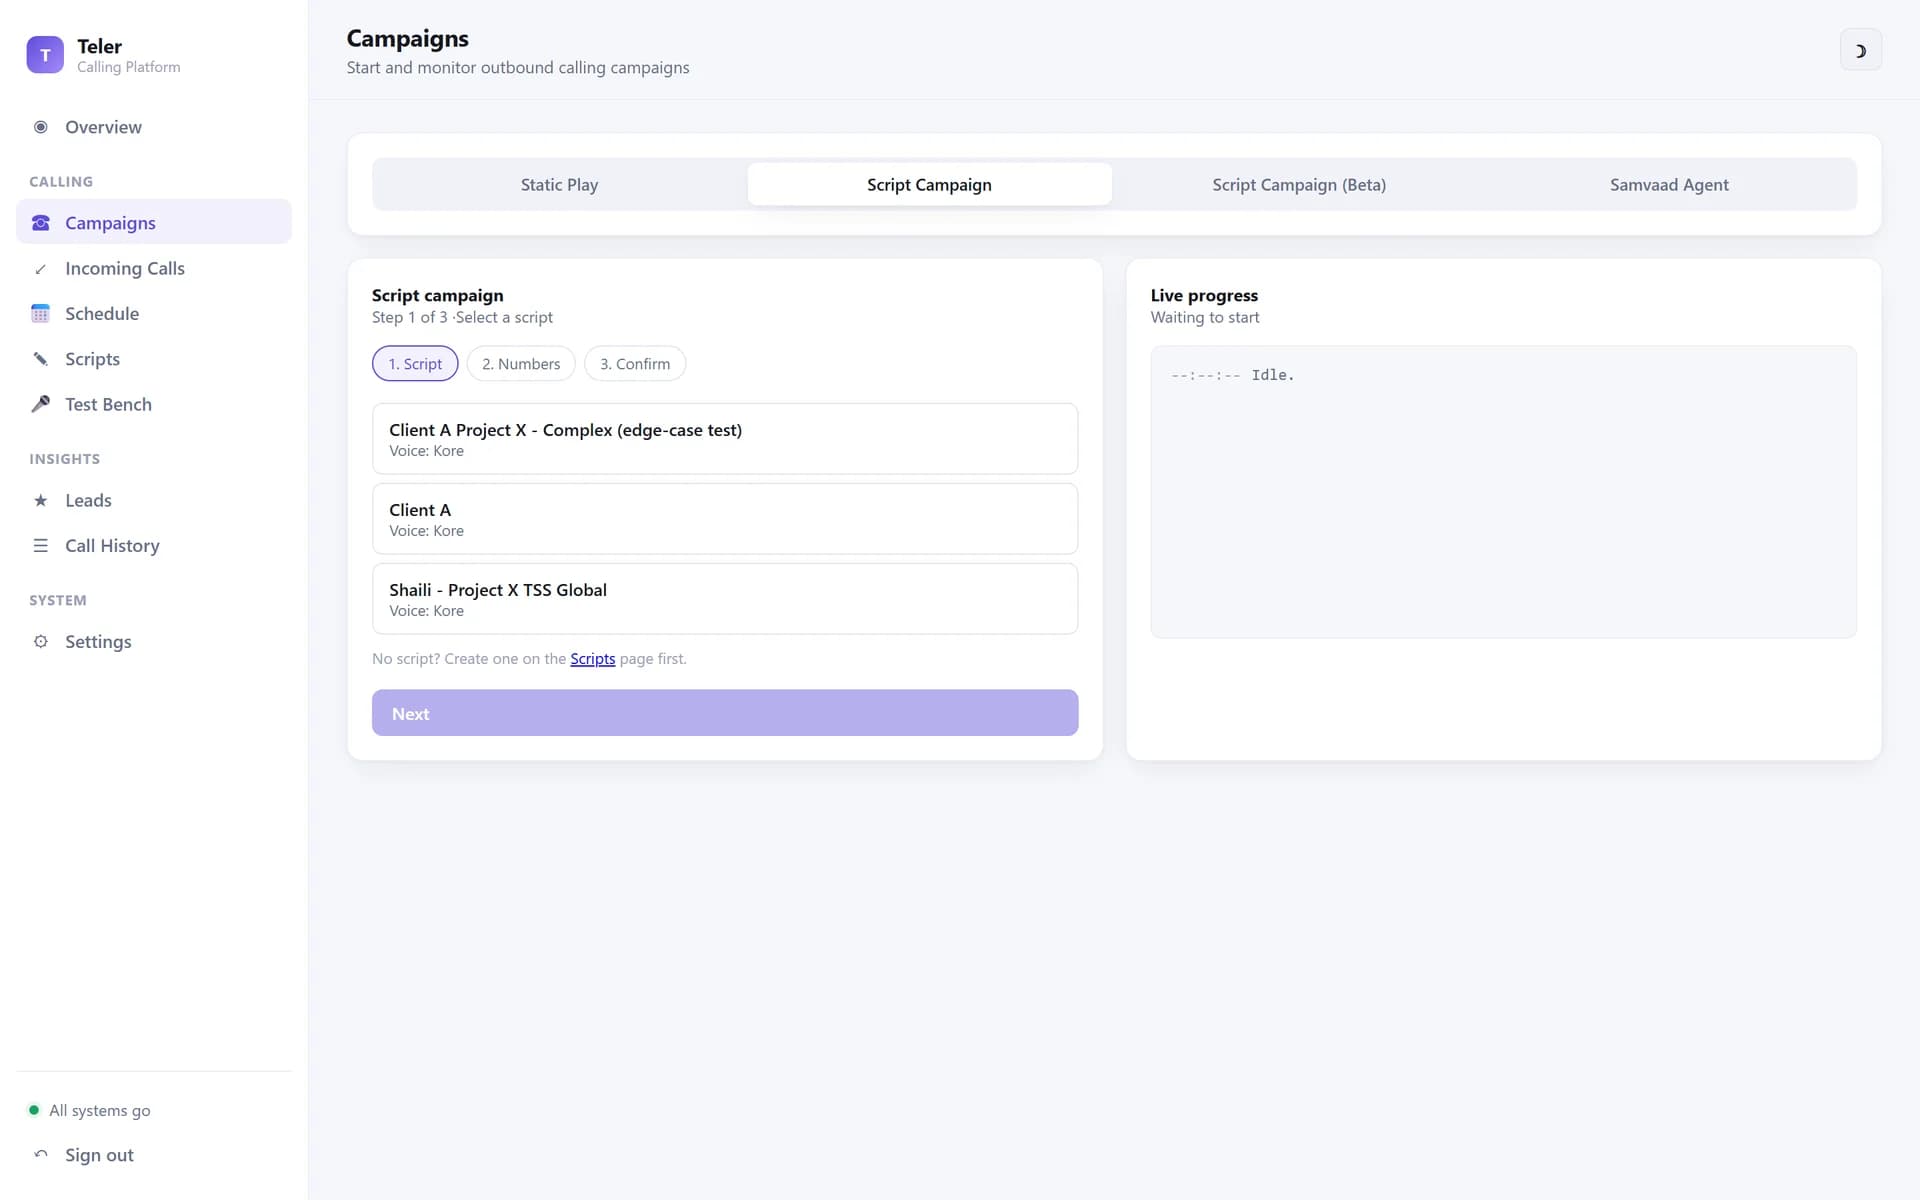Switch to the Samvaad Agent tab
The height and width of the screenshot is (1200, 1920).
(x=1669, y=185)
